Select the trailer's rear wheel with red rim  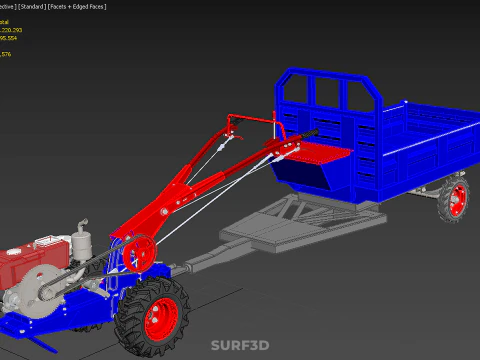tap(454, 199)
